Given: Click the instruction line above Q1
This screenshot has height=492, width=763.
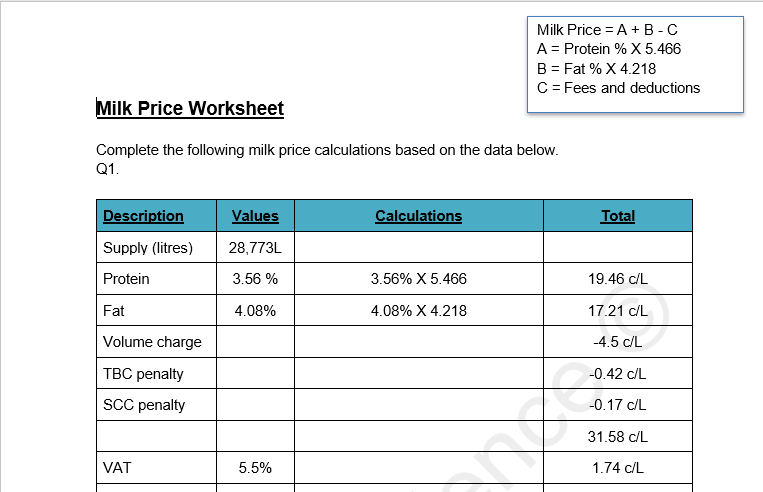Looking at the screenshot, I should [x=326, y=151].
